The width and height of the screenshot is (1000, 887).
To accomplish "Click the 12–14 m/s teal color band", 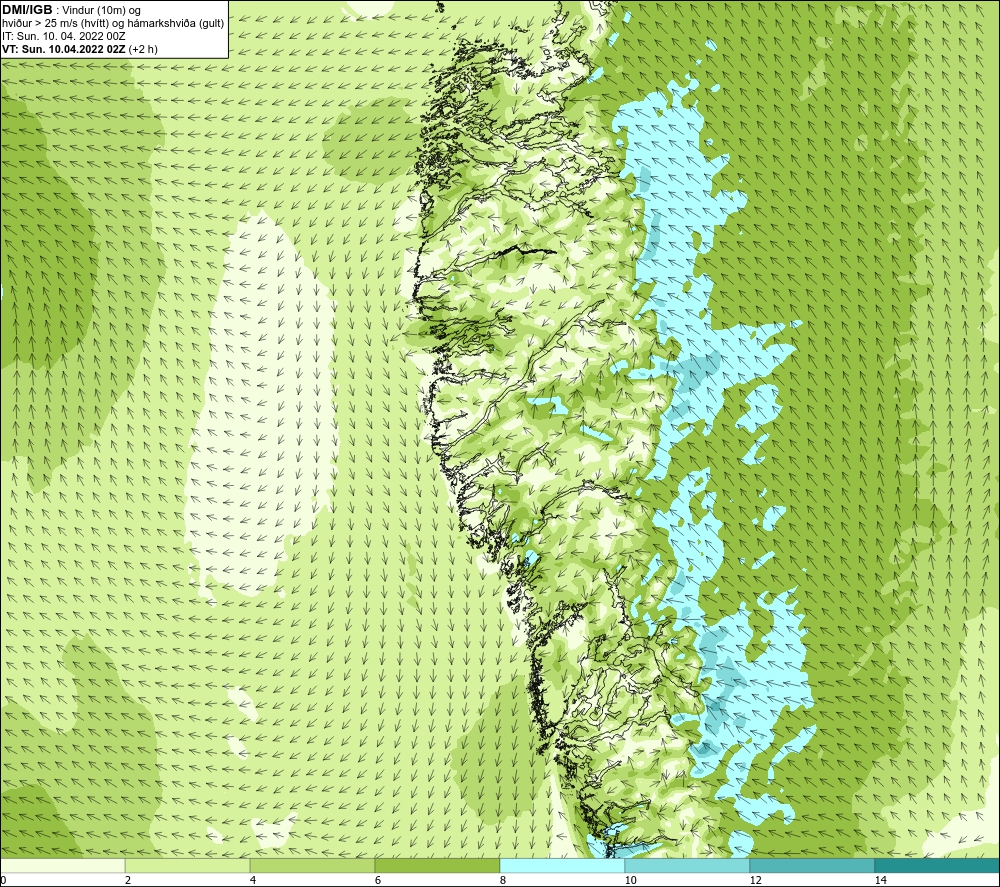I will click(812, 865).
